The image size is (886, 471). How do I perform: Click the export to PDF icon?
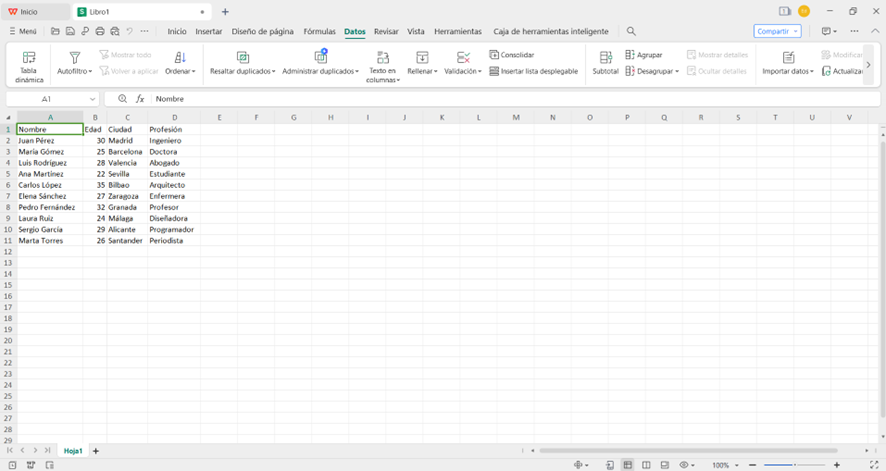click(85, 31)
